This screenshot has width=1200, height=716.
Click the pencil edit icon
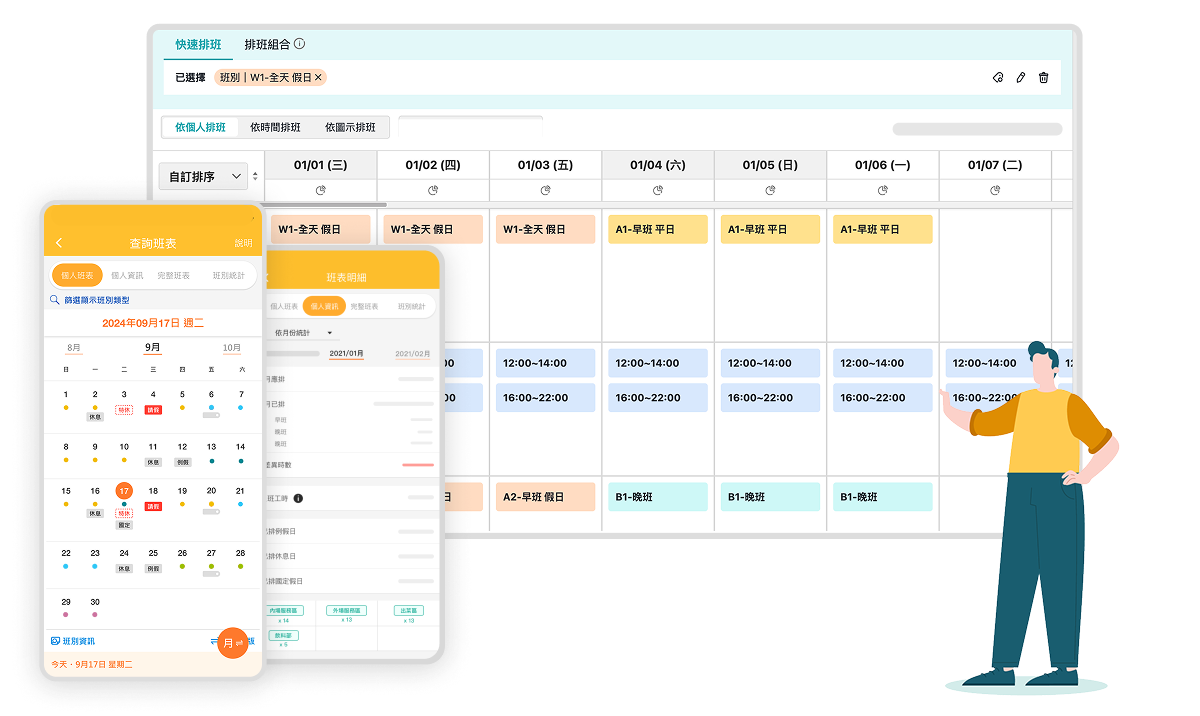(1020, 78)
